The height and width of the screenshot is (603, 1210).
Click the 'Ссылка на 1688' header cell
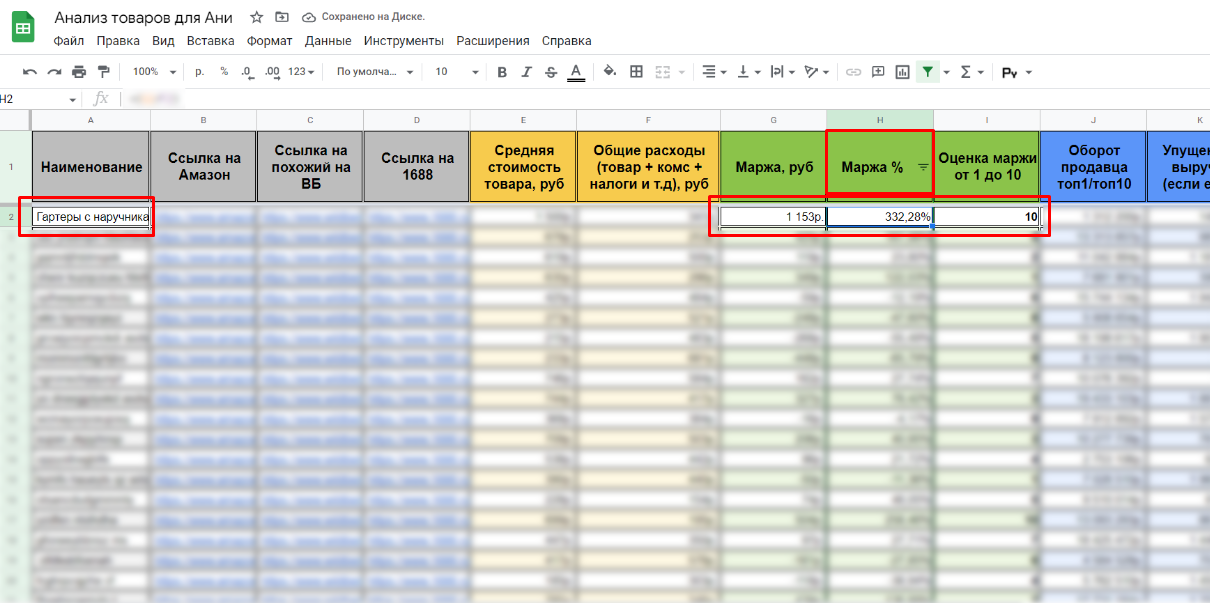pyautogui.click(x=417, y=167)
